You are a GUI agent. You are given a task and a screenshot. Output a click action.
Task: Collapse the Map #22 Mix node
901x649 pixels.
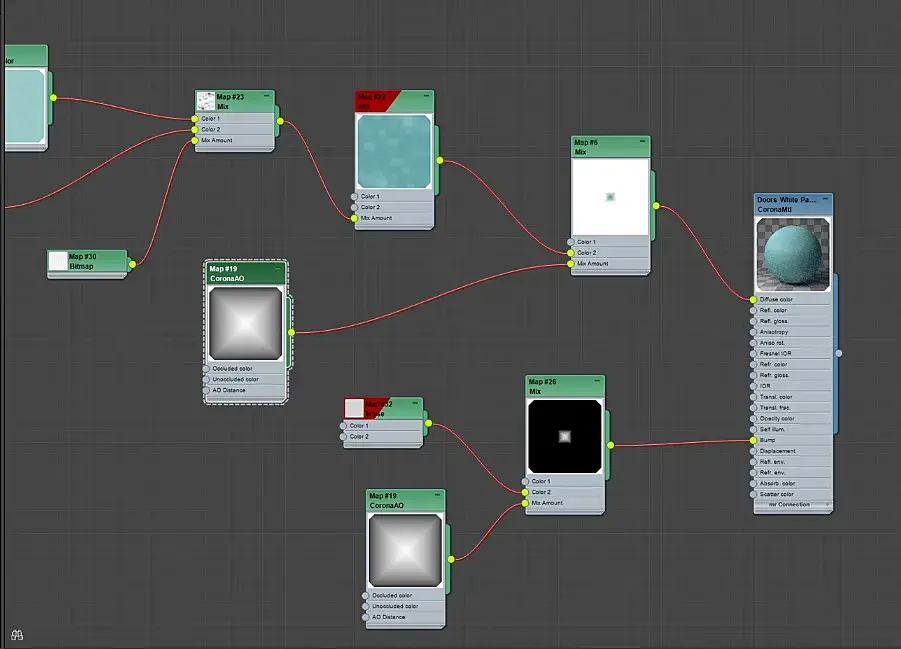pos(426,96)
